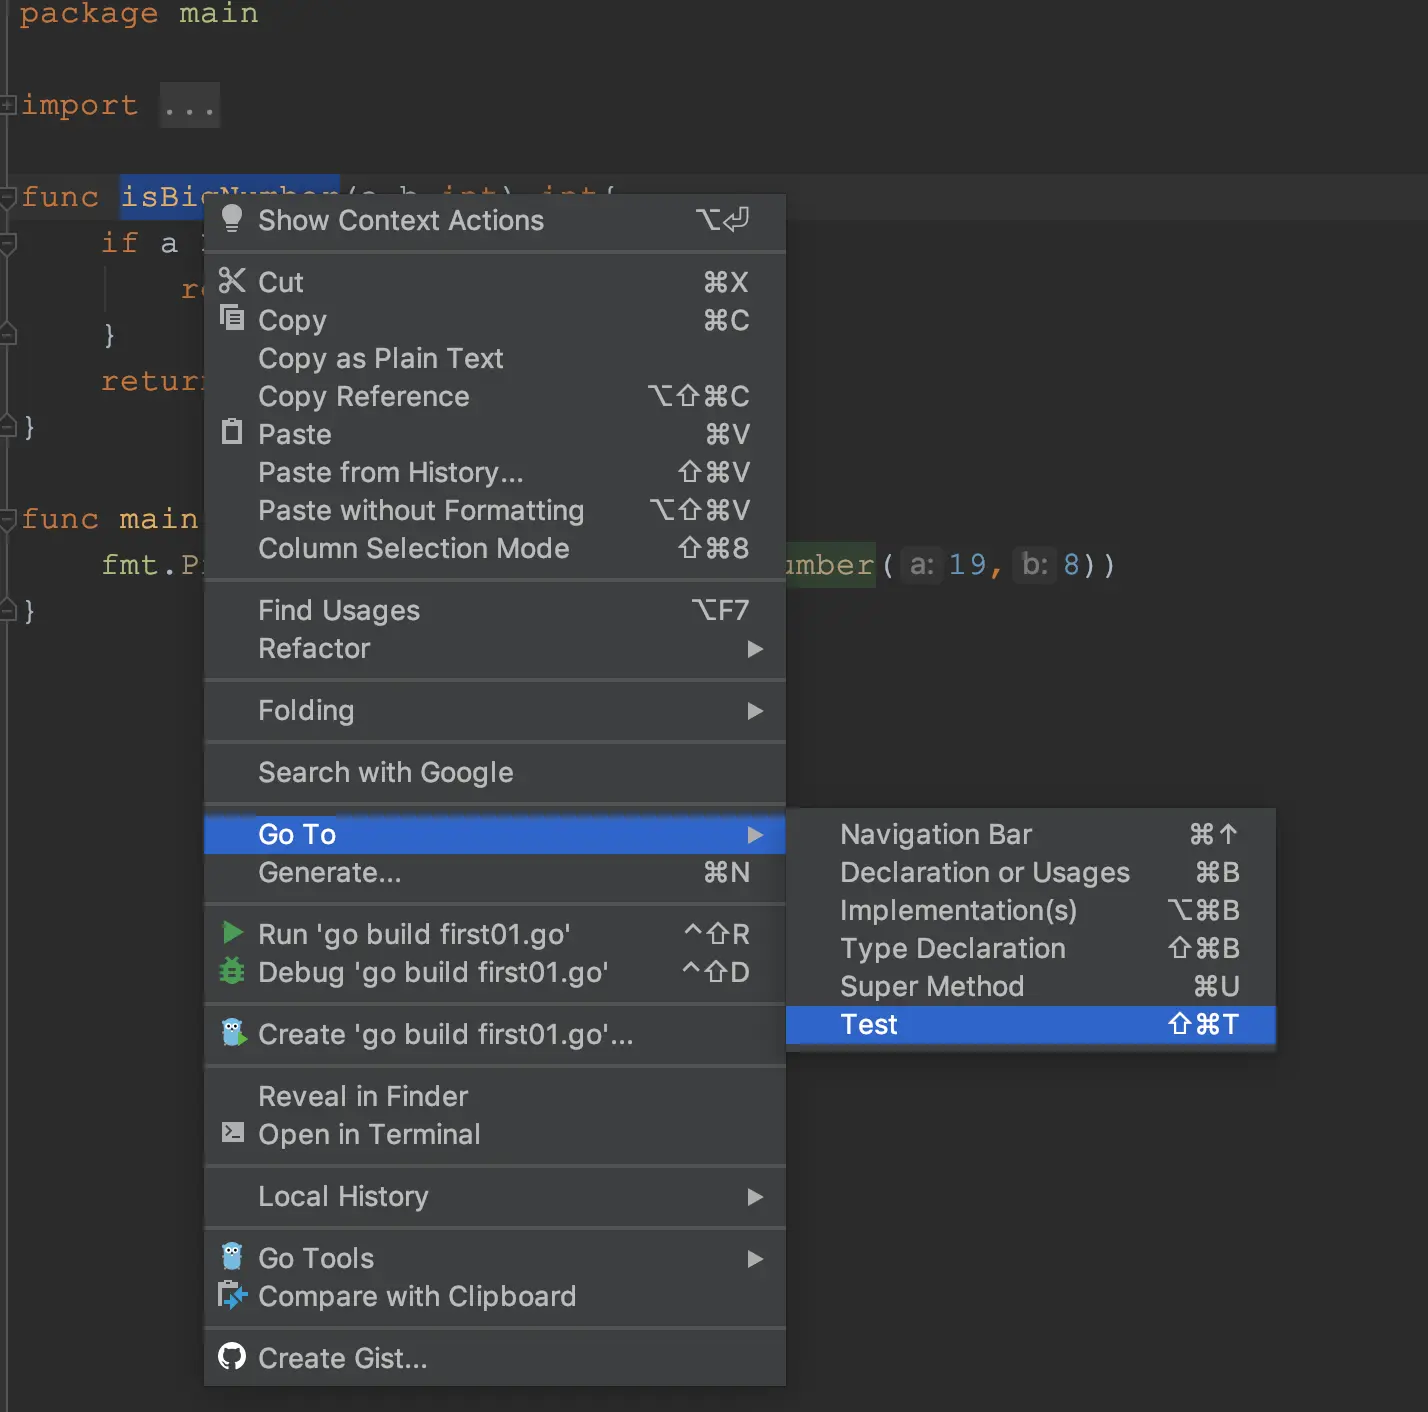Screen dimensions: 1428x1412
Task: Click the green Debug bug icon
Action: (x=232, y=971)
